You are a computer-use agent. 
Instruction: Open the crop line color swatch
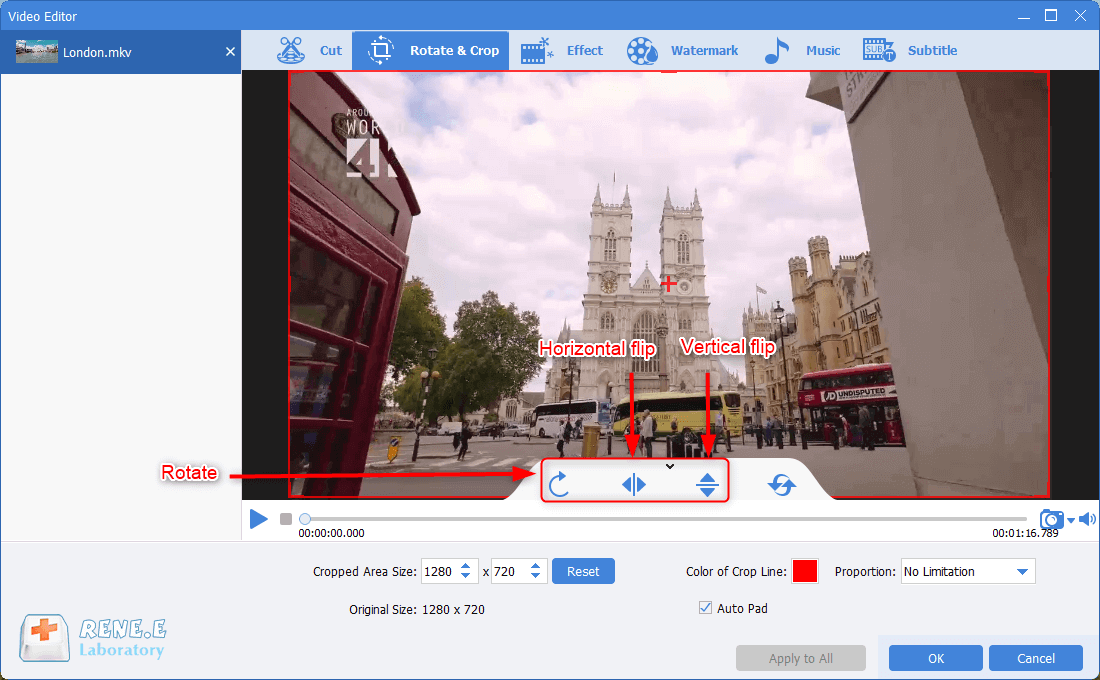point(805,571)
